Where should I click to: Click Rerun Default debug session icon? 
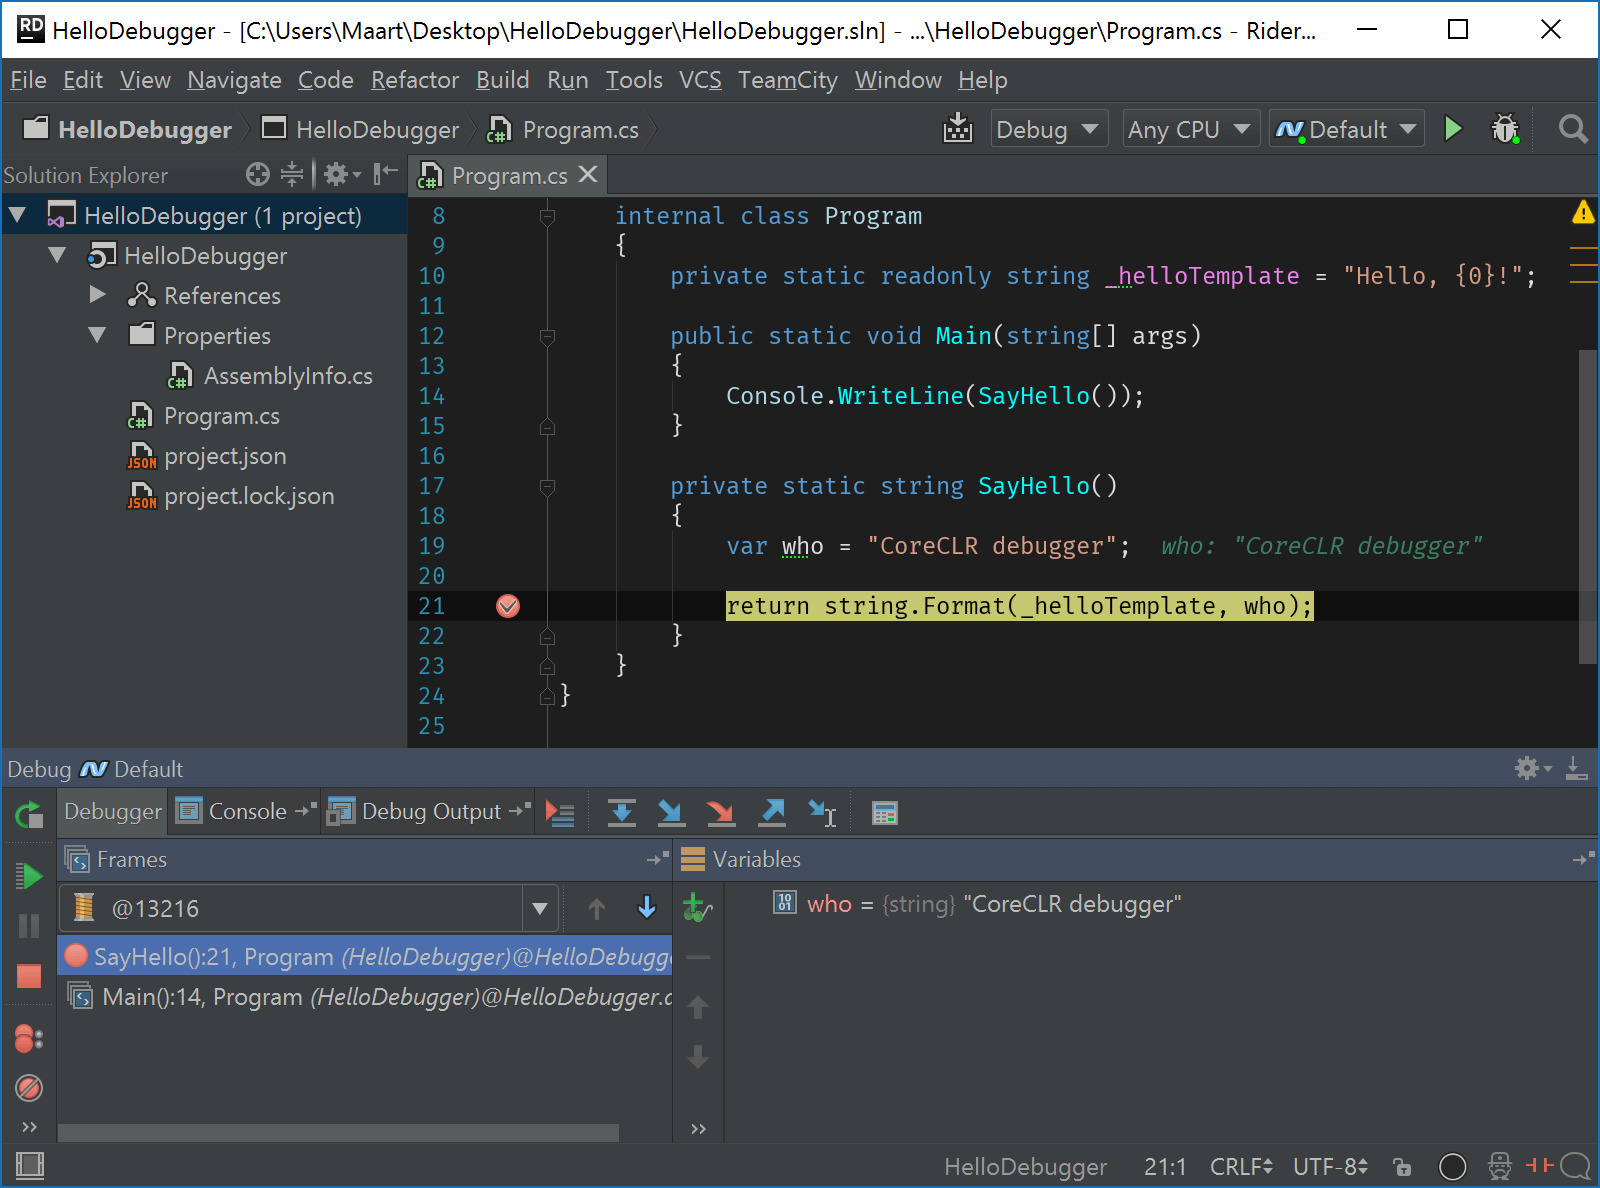pos(29,815)
